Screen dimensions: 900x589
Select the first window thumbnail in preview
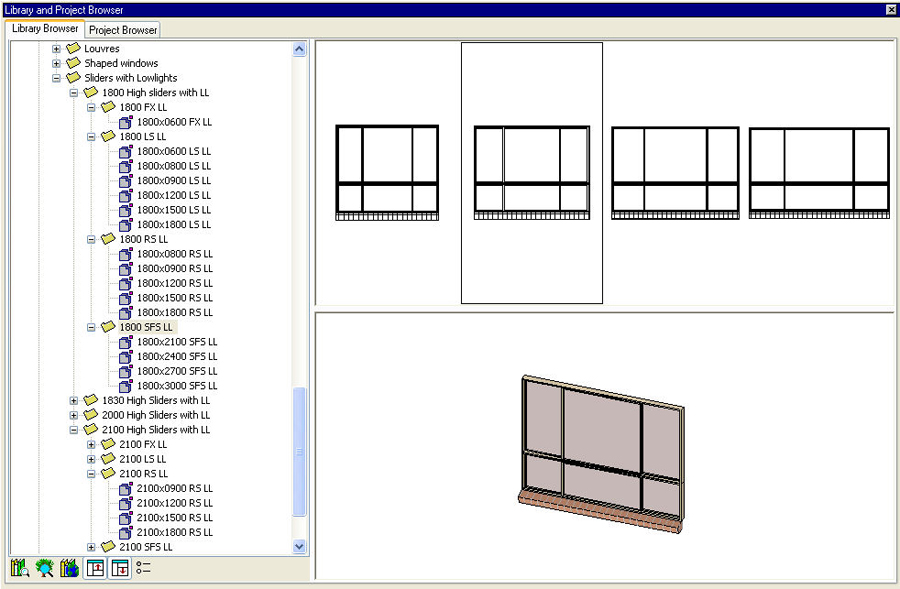(387, 173)
